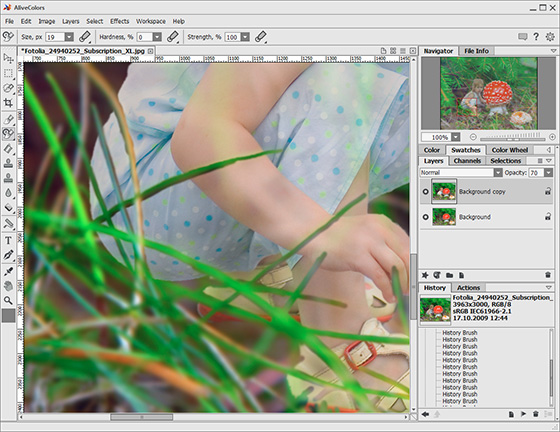This screenshot has width=560, height=432.
Task: Hide the Background layer
Action: (x=425, y=217)
